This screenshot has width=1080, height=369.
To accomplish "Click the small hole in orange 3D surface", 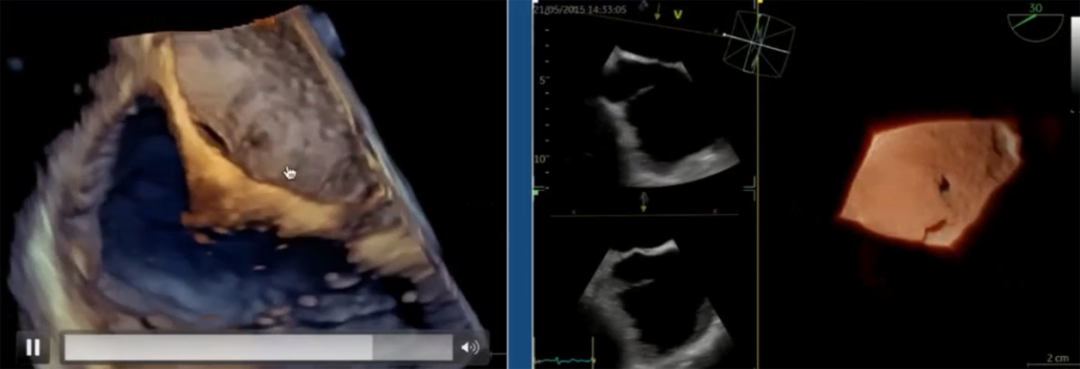I will click(x=944, y=183).
